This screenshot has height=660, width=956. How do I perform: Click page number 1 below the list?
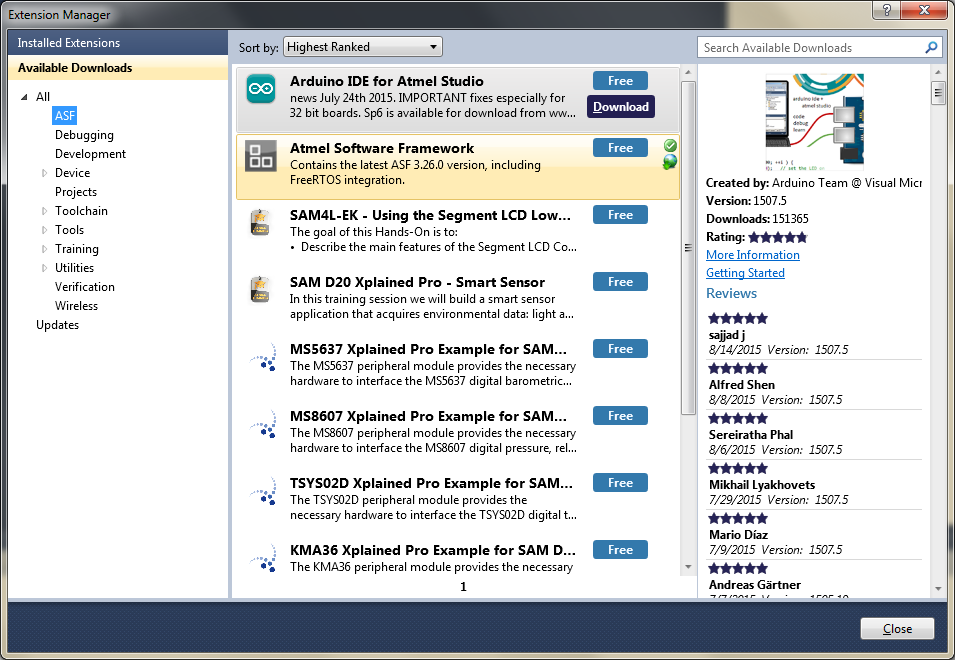(x=463, y=587)
